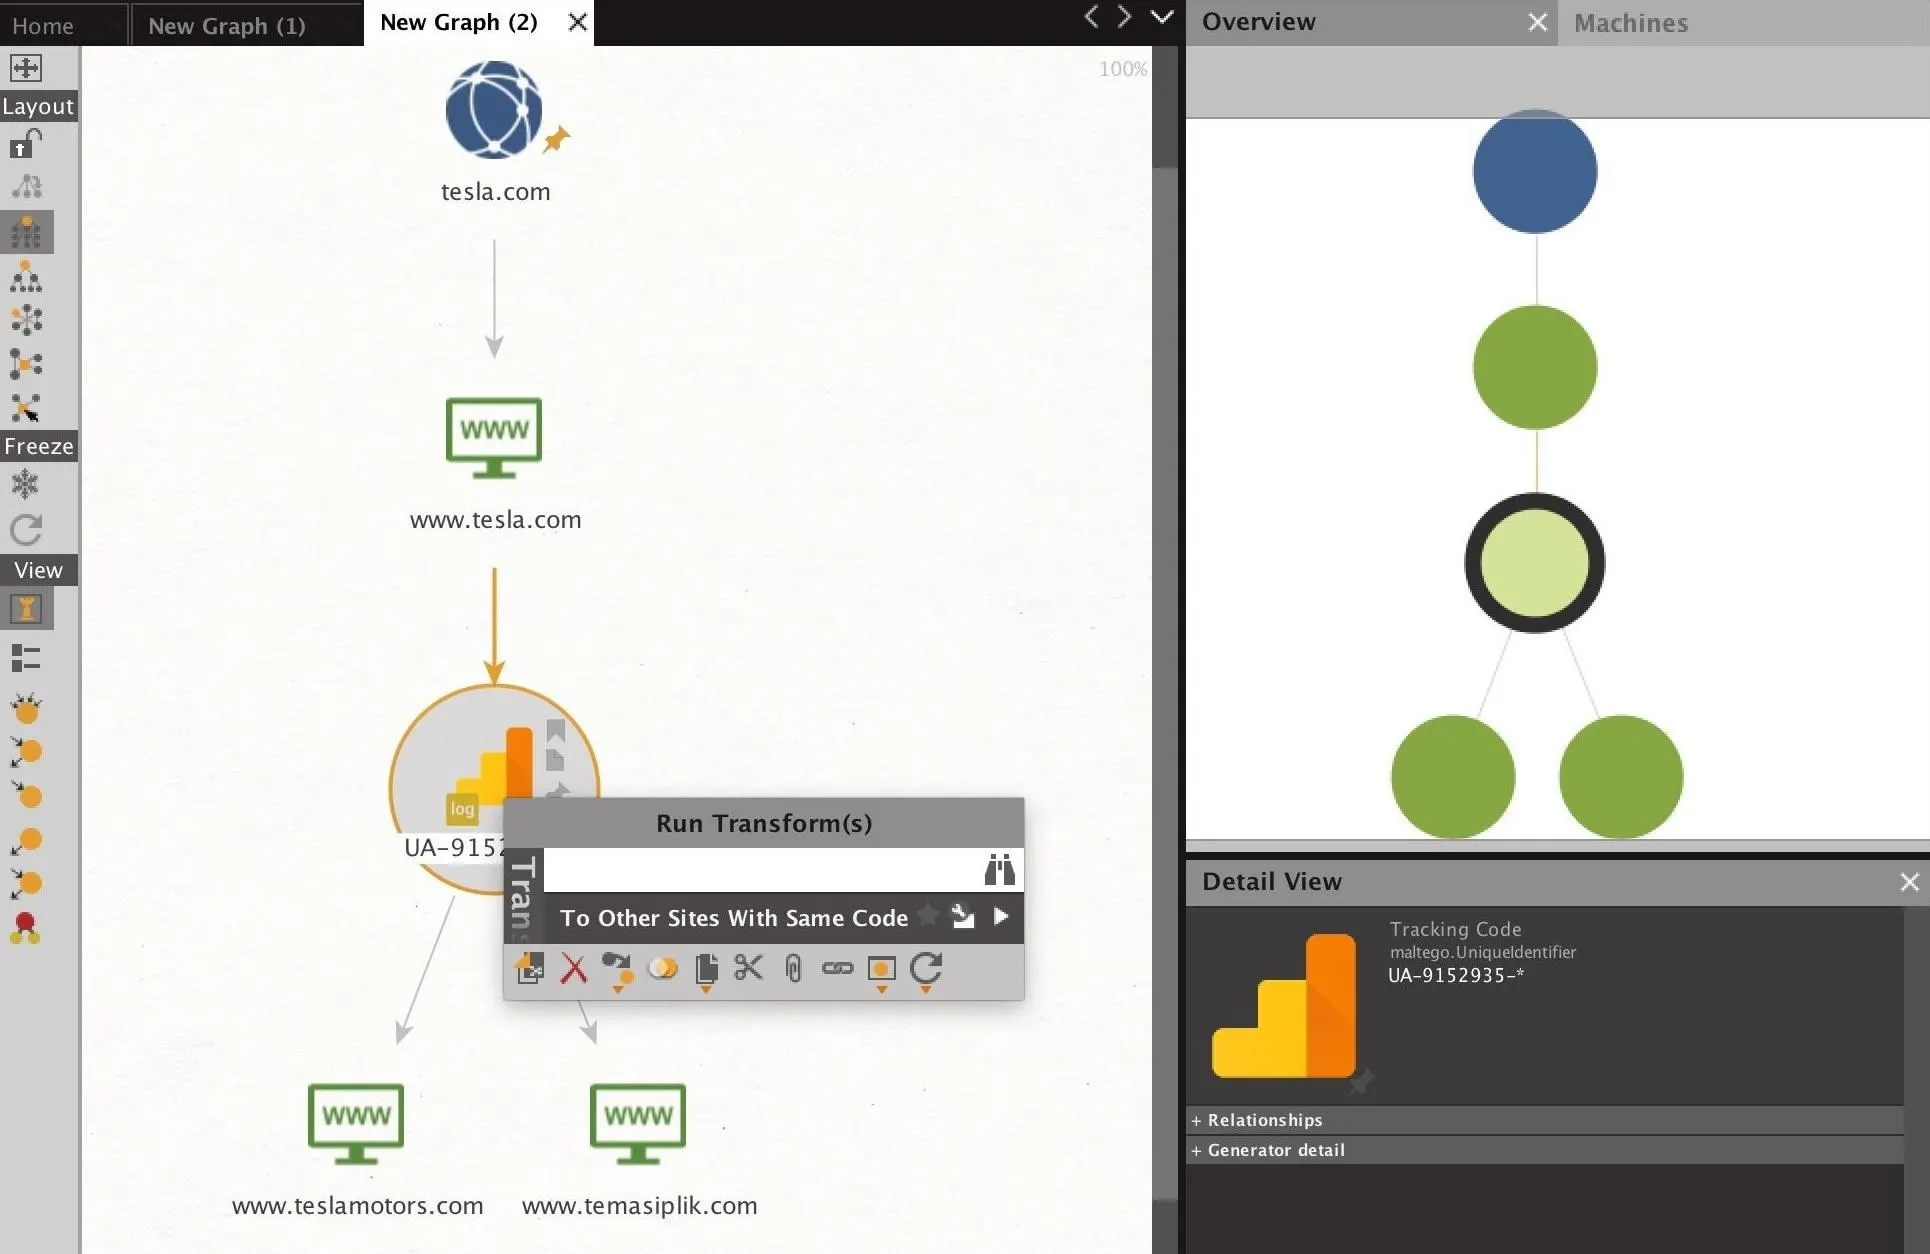This screenshot has width=1930, height=1254.
Task: Click the fit-to-screen move icon above Layout
Action: coord(25,68)
